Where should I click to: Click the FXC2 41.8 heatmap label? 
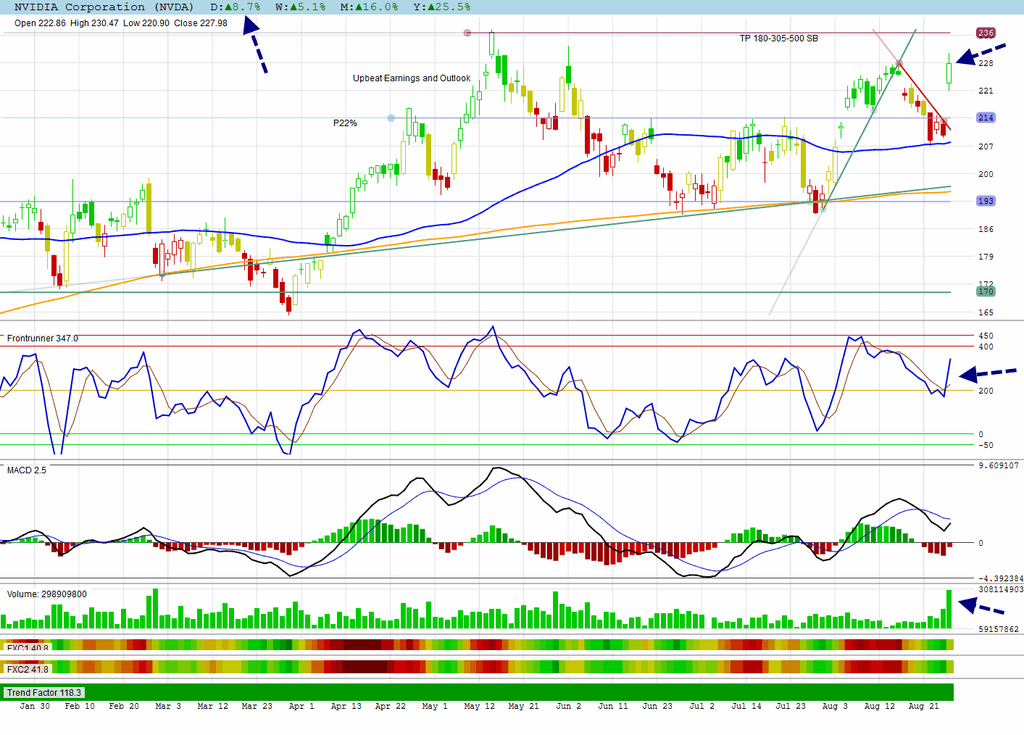[27, 669]
